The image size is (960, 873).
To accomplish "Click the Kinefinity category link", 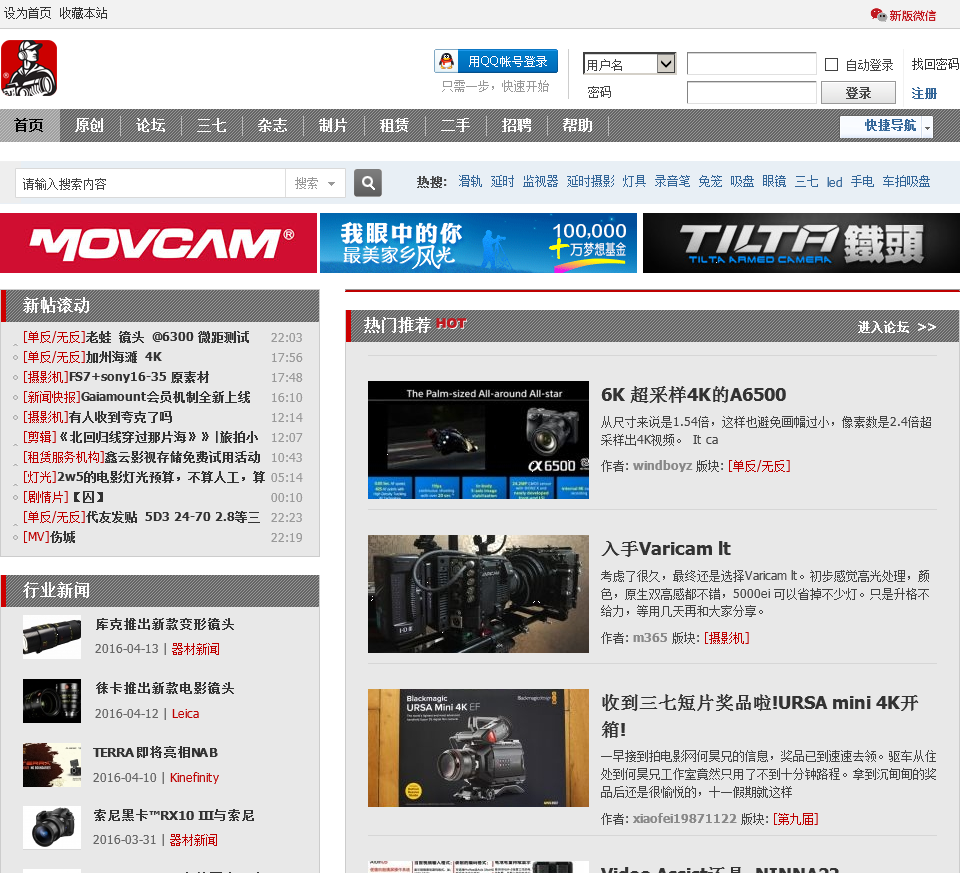I will (x=194, y=777).
